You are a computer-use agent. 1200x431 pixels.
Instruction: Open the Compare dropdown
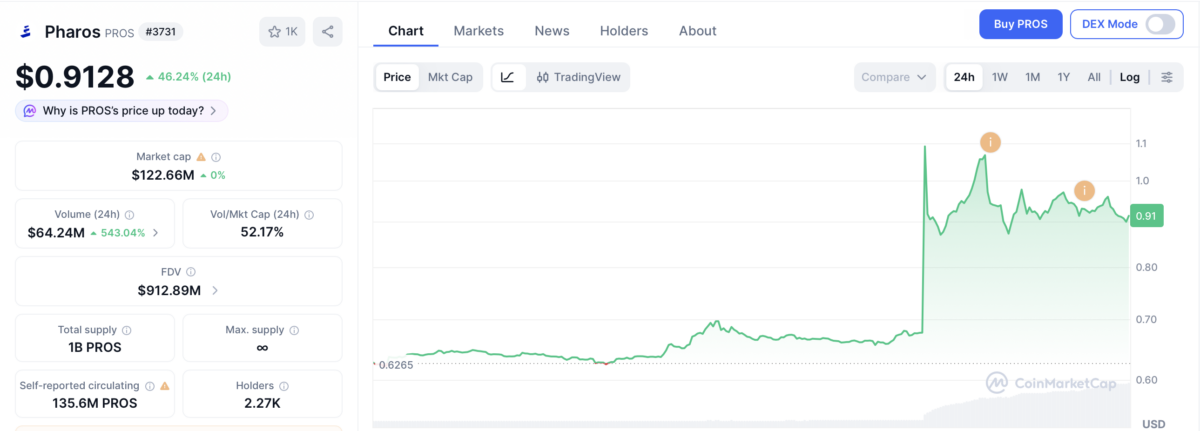[895, 77]
